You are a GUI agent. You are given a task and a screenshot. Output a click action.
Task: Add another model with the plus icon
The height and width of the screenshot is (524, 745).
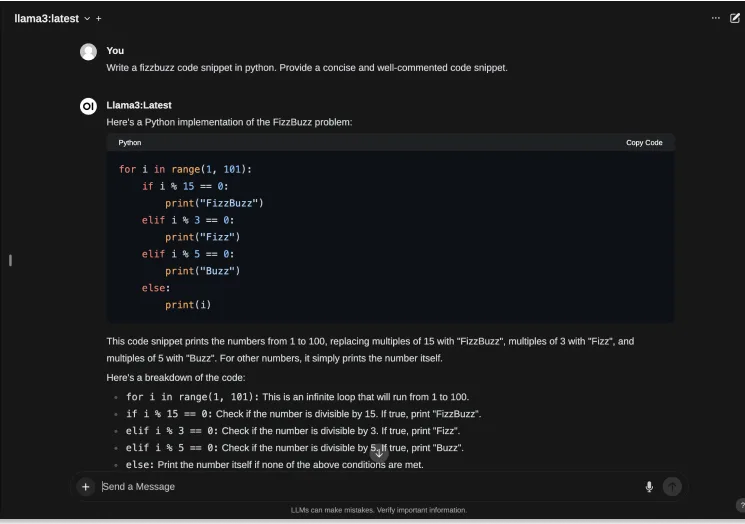pyautogui.click(x=98, y=19)
